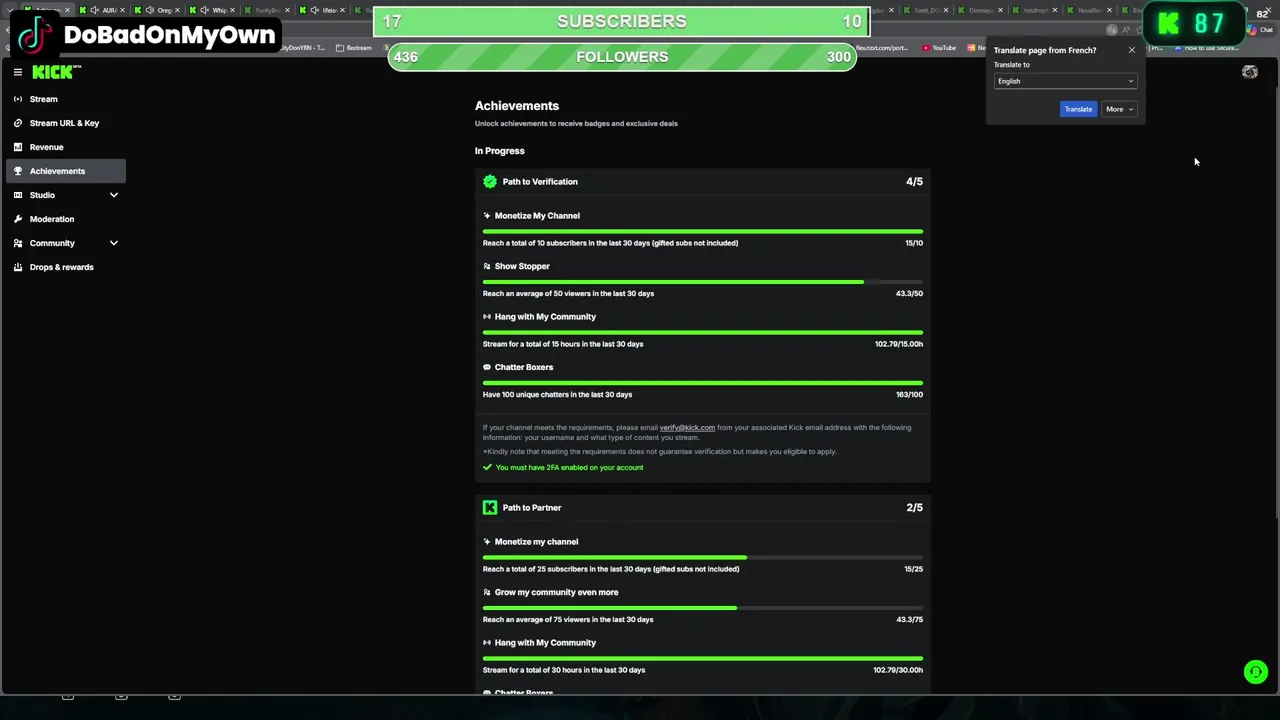Open the More options dropdown in translate popup

[x=1118, y=109]
